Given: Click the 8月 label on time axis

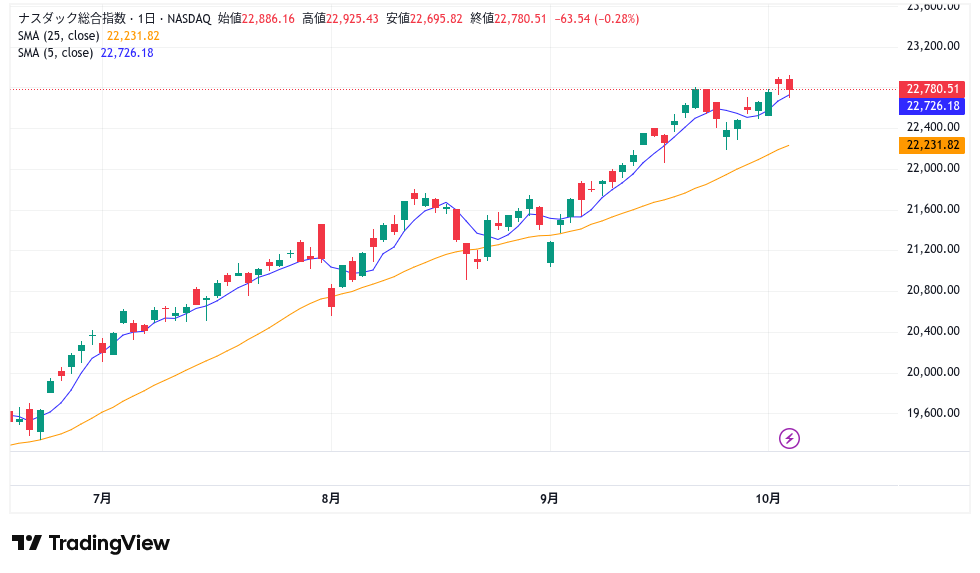Looking at the screenshot, I should tap(331, 498).
